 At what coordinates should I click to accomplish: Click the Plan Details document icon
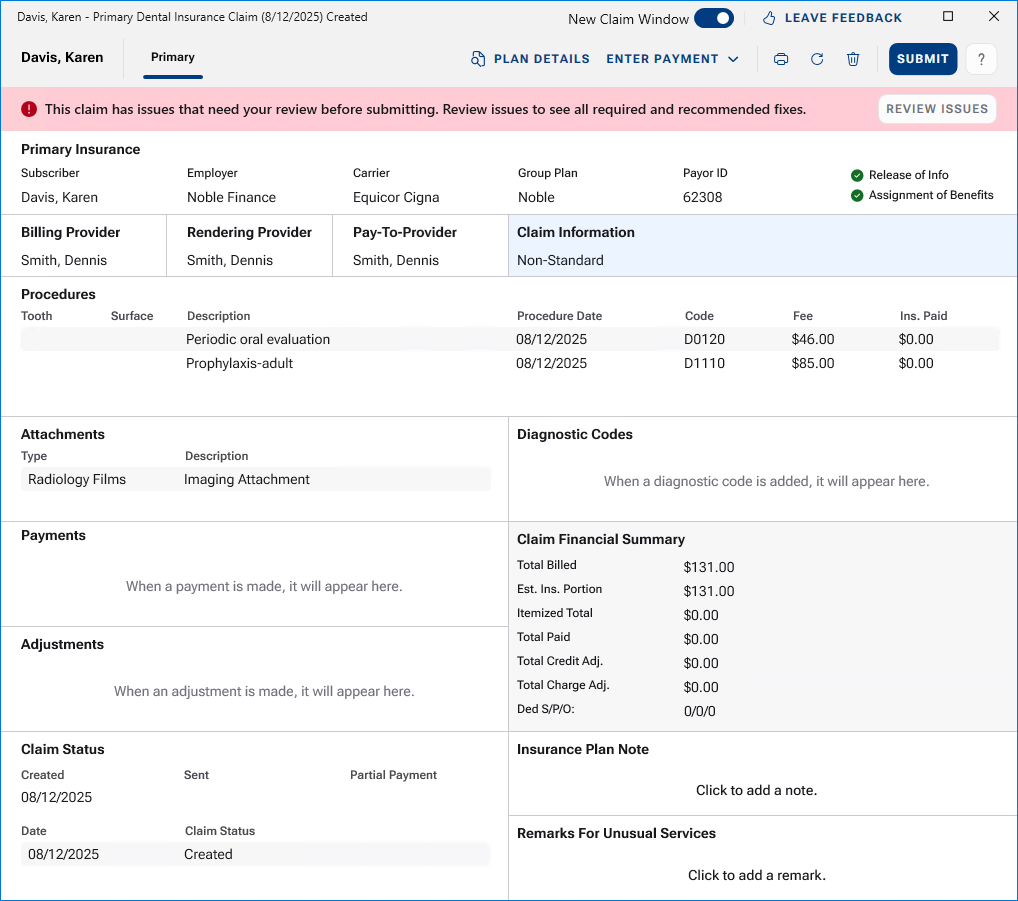coord(478,59)
